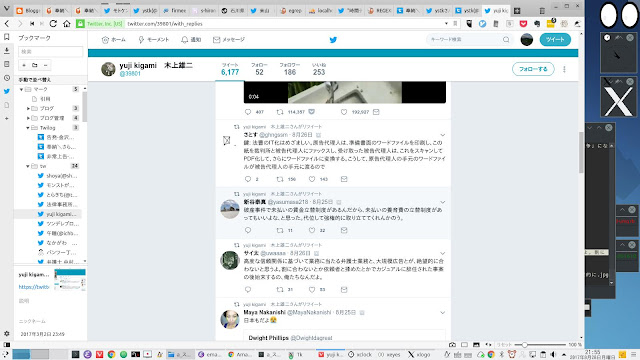This screenshot has width=640, height=360.
Task: Like the video tweet with 192,027 likes
Action: click(344, 112)
